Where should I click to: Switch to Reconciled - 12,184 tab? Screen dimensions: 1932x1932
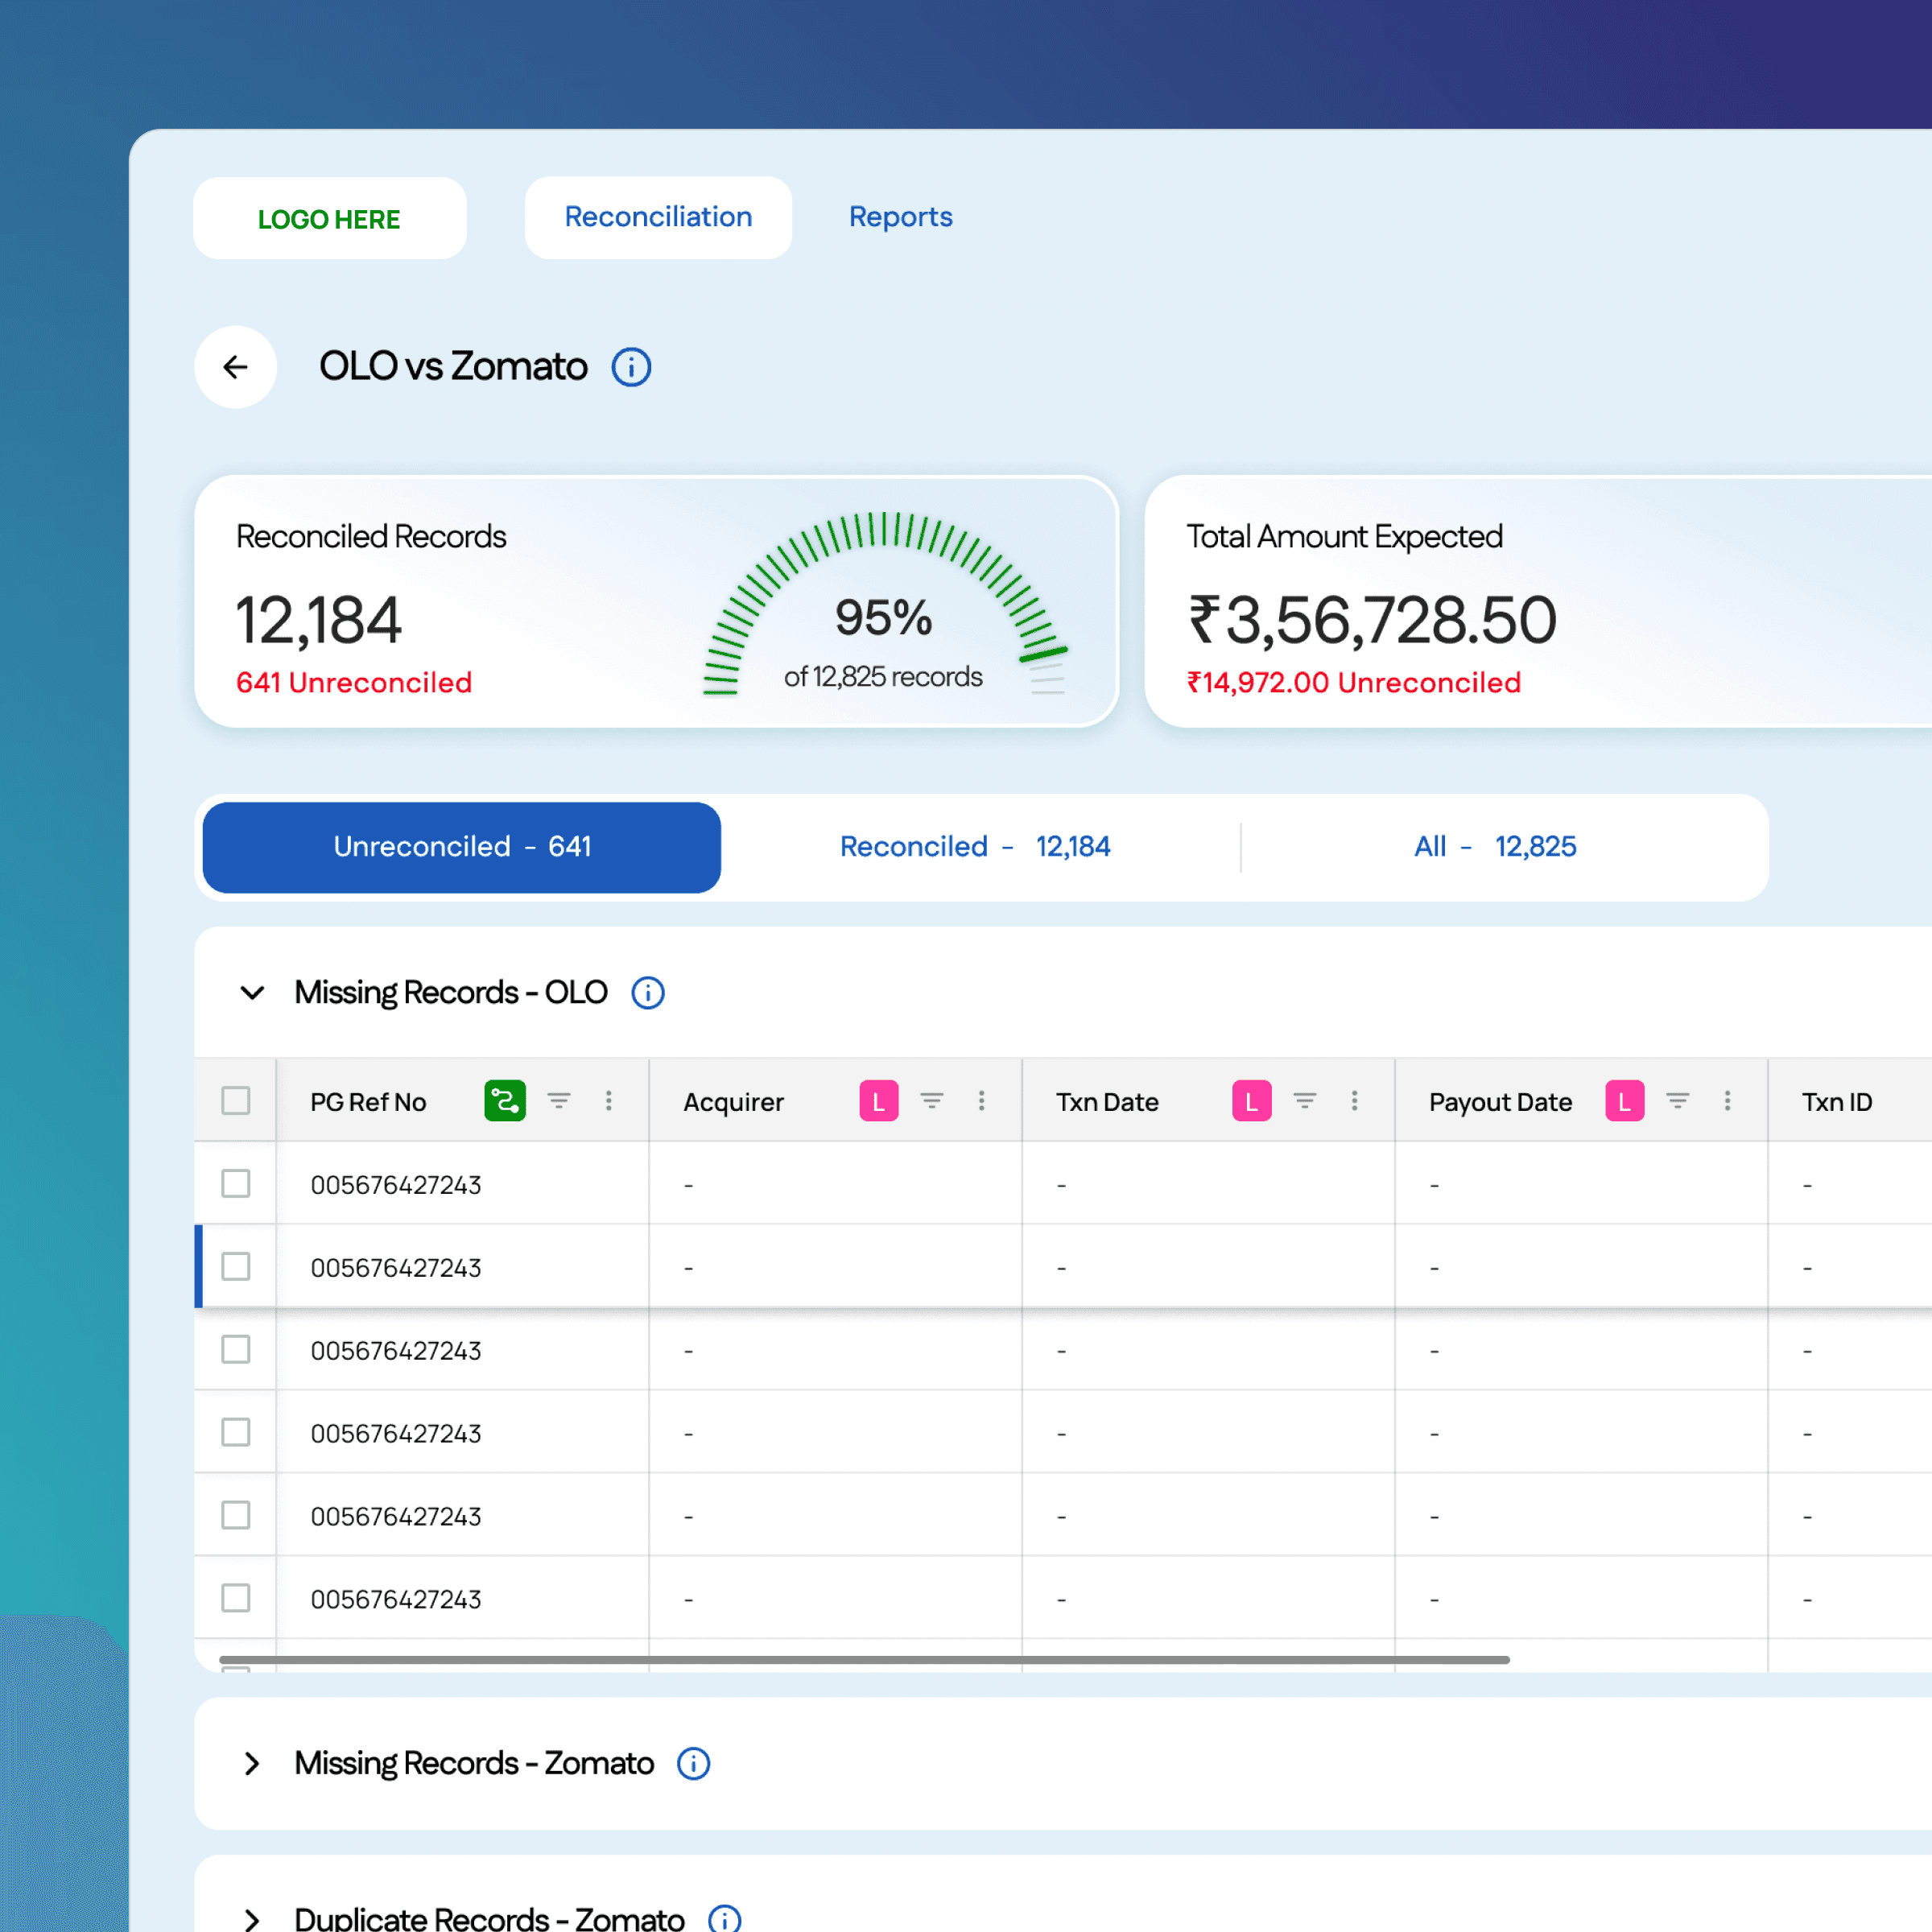pos(975,847)
